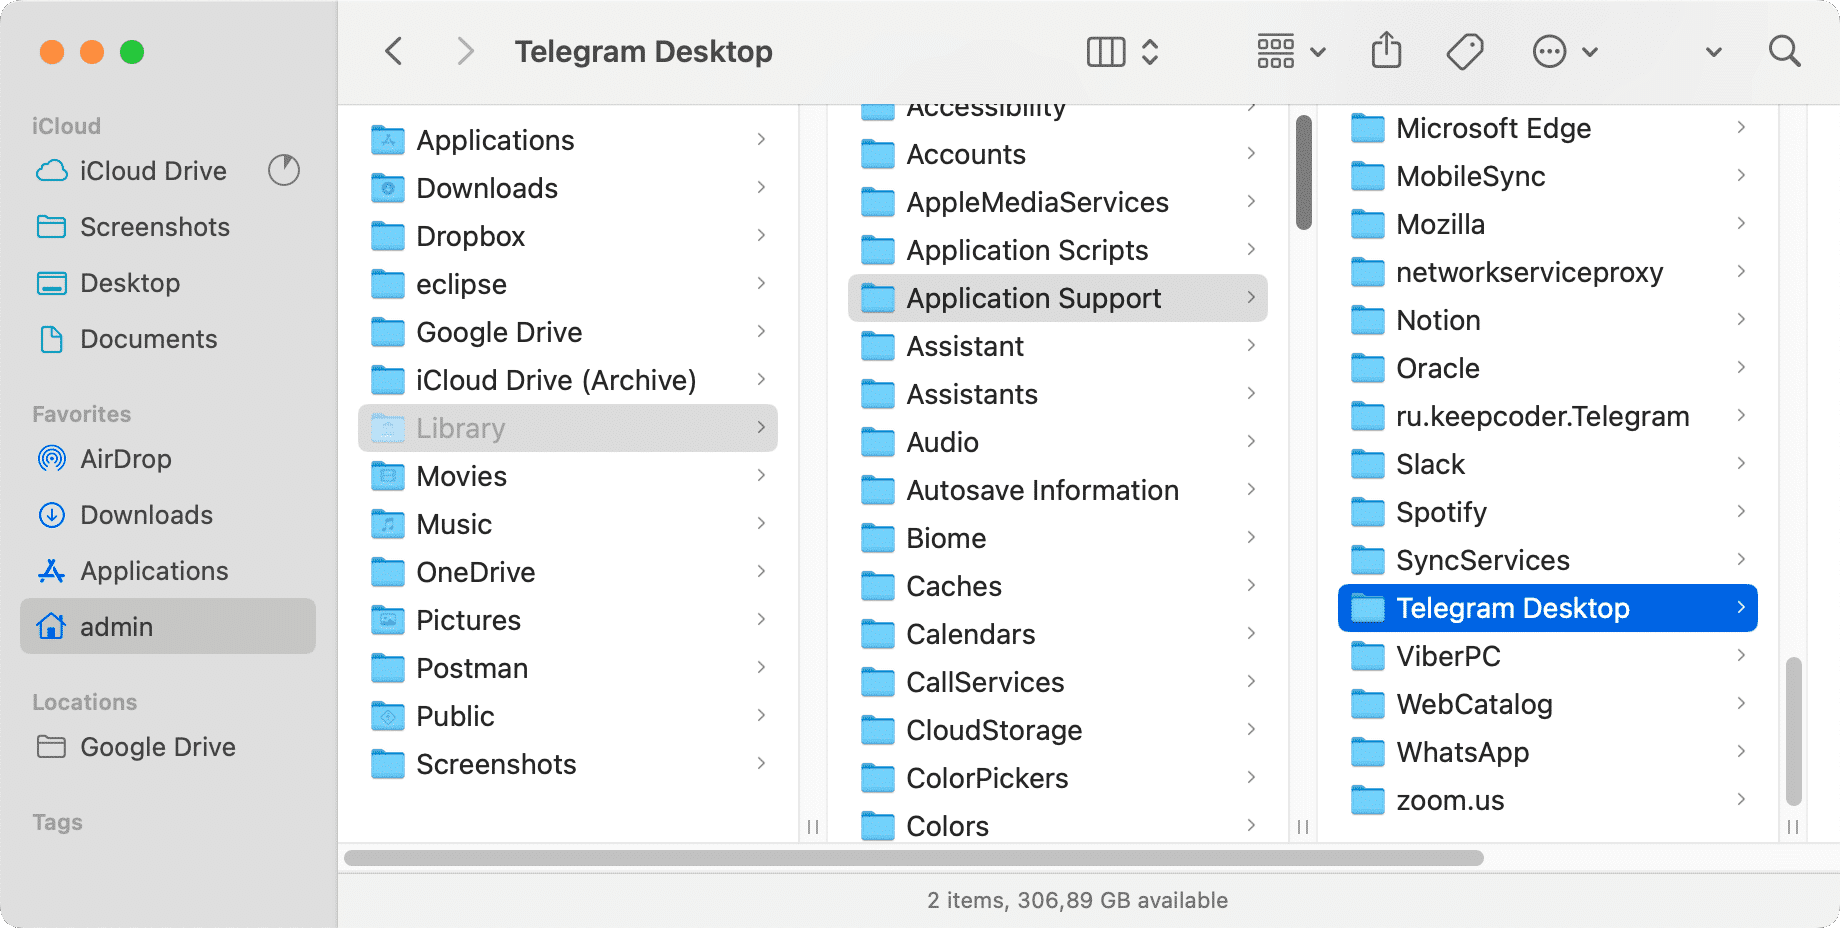The width and height of the screenshot is (1840, 928).
Task: Select Applications in the sidebar
Action: tap(153, 571)
